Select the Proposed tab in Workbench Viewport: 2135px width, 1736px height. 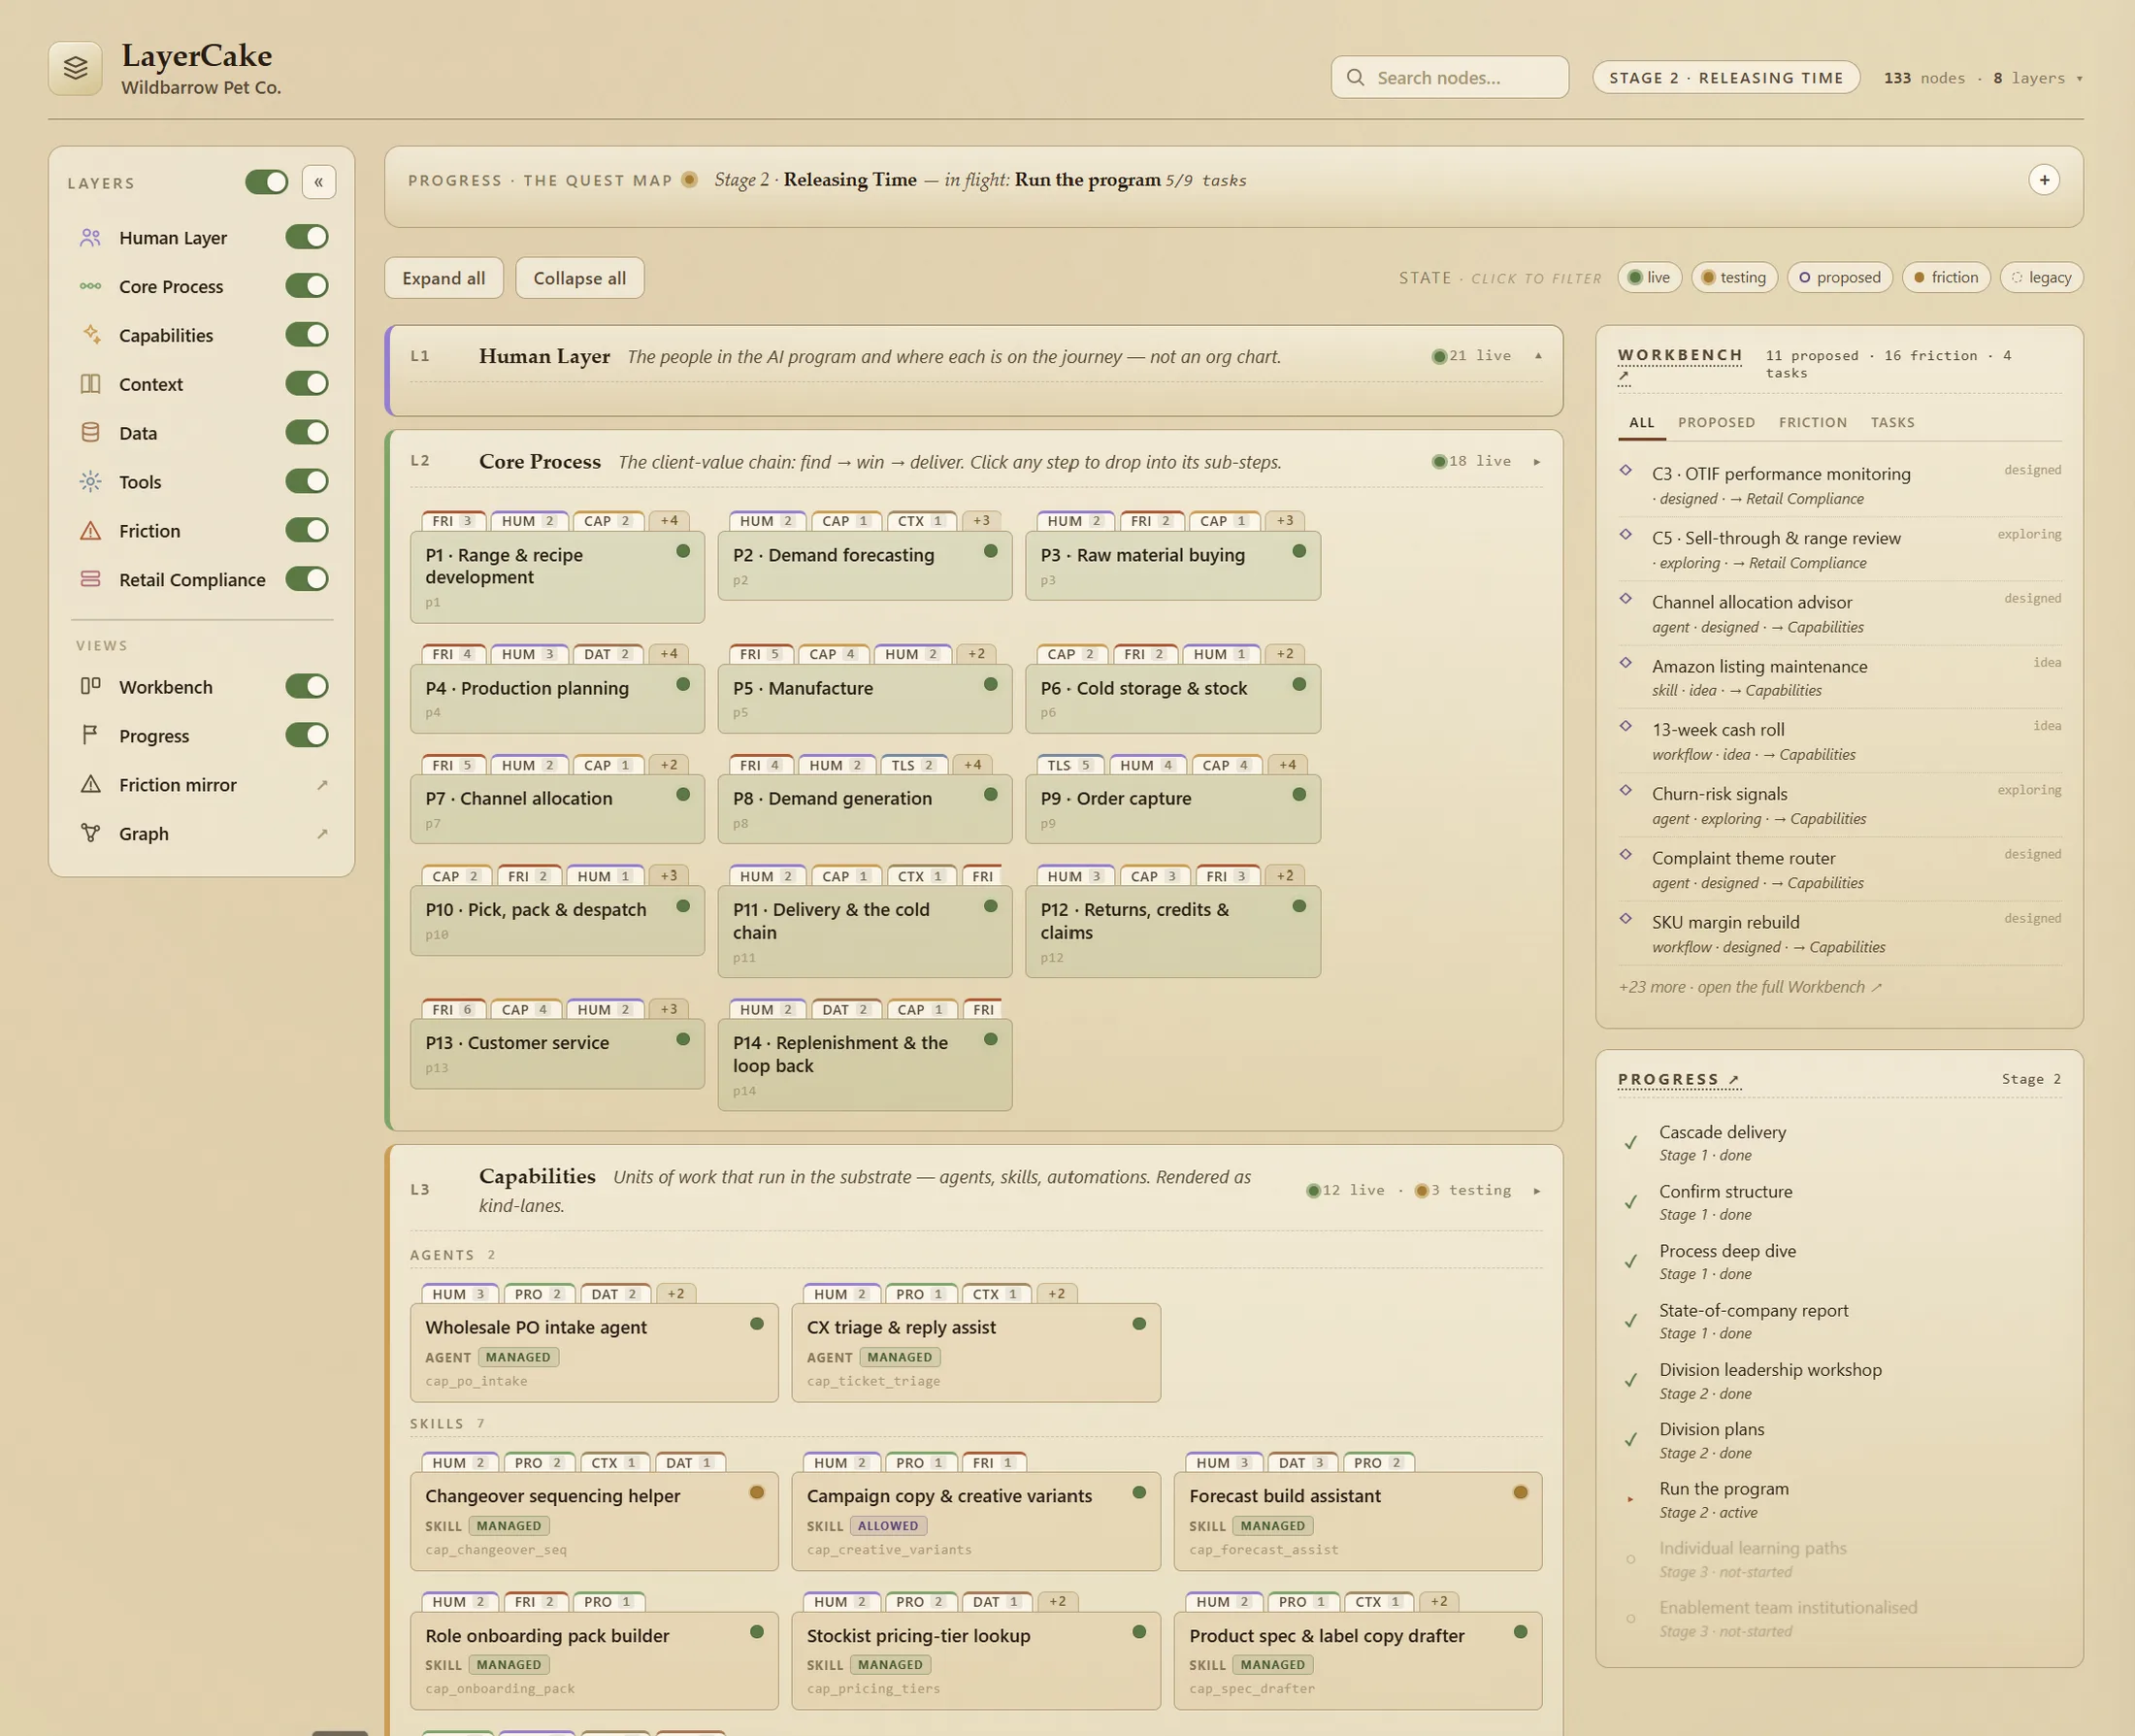click(1716, 422)
